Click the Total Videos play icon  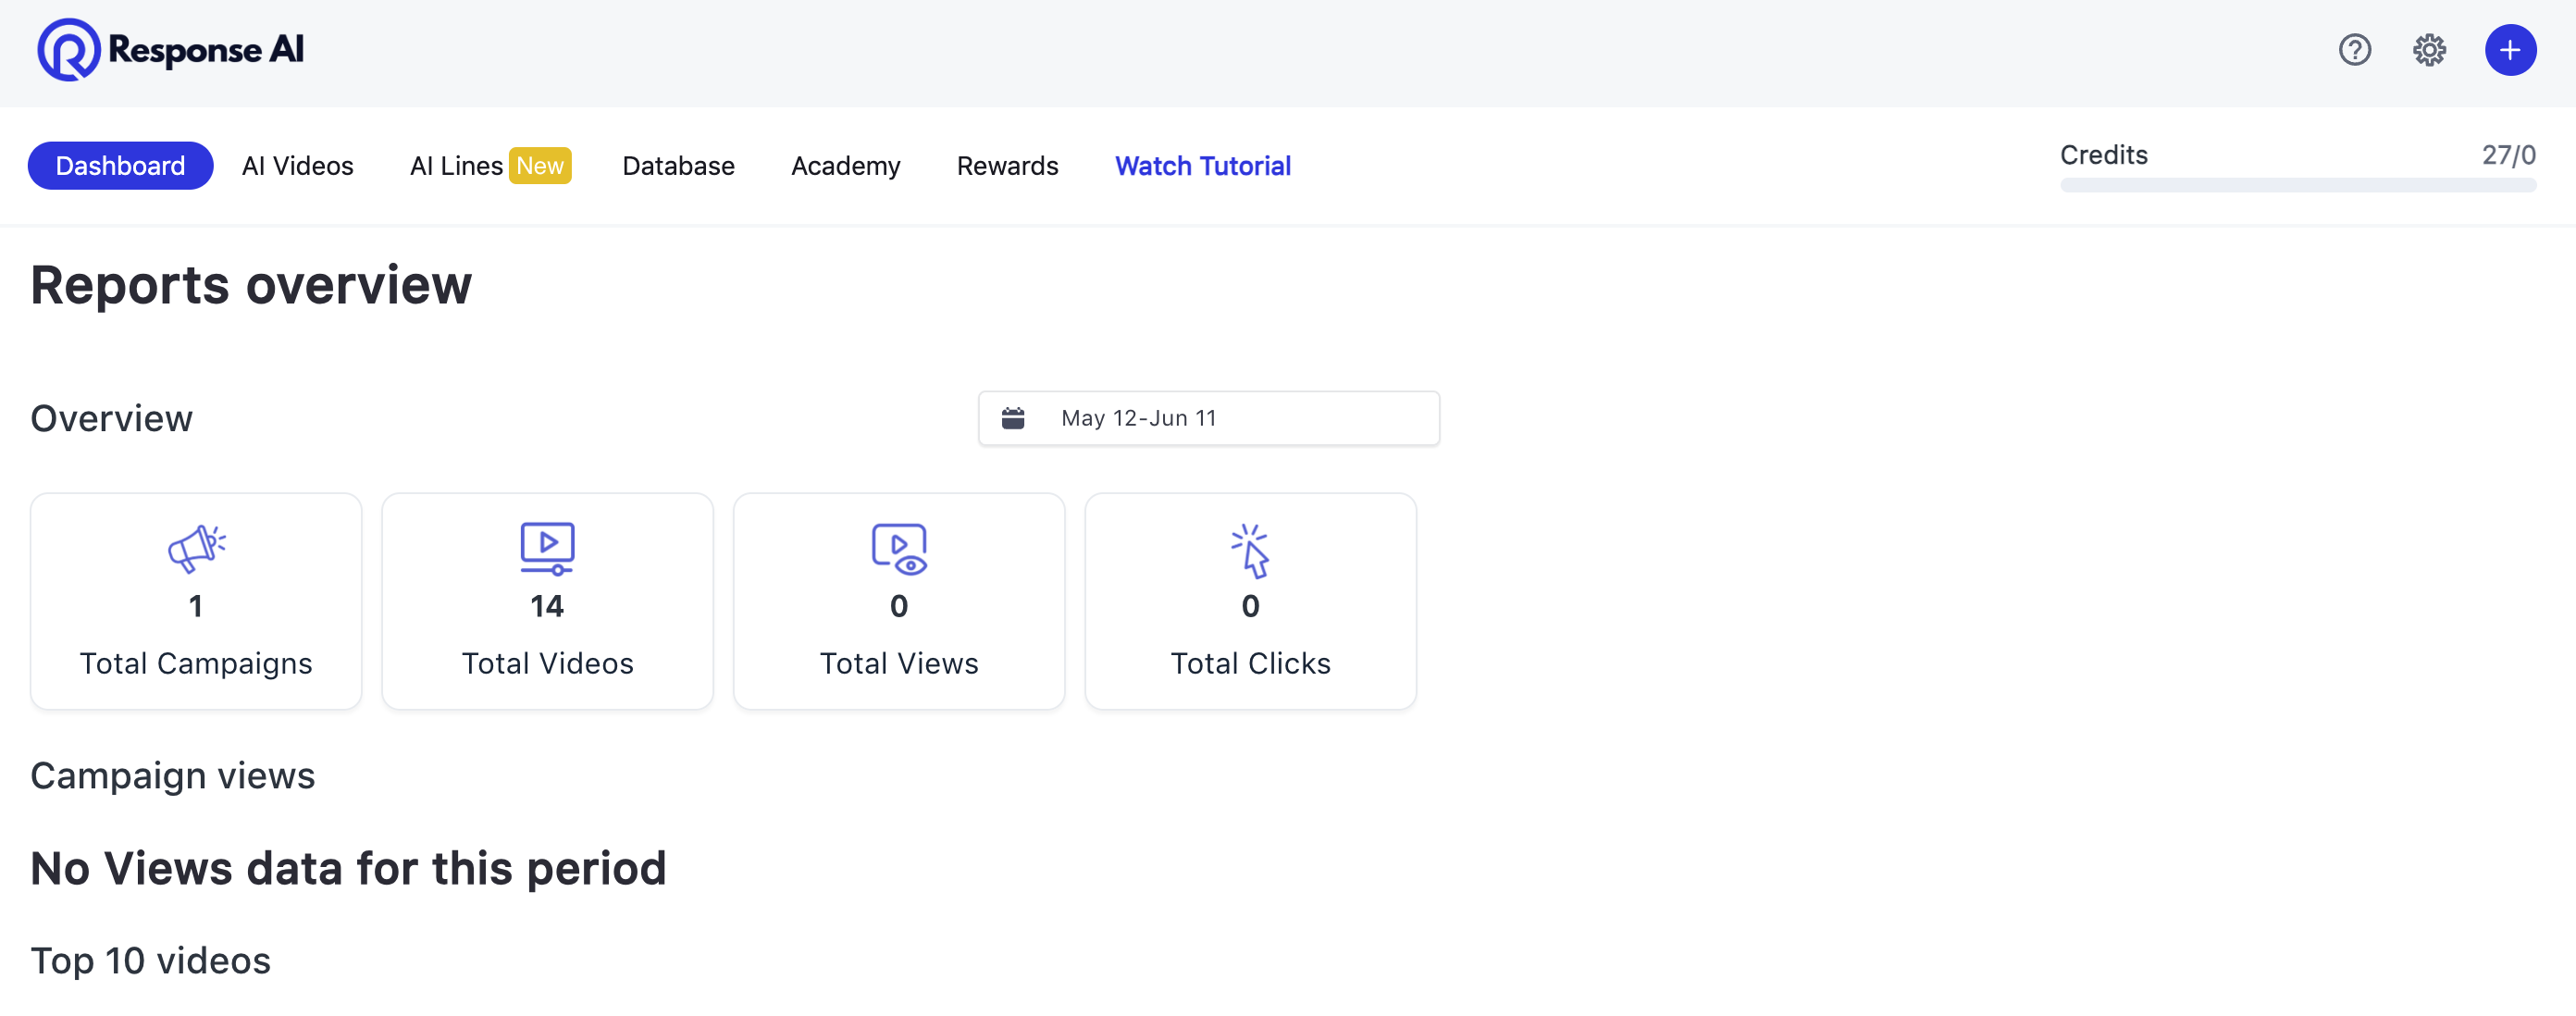(547, 548)
